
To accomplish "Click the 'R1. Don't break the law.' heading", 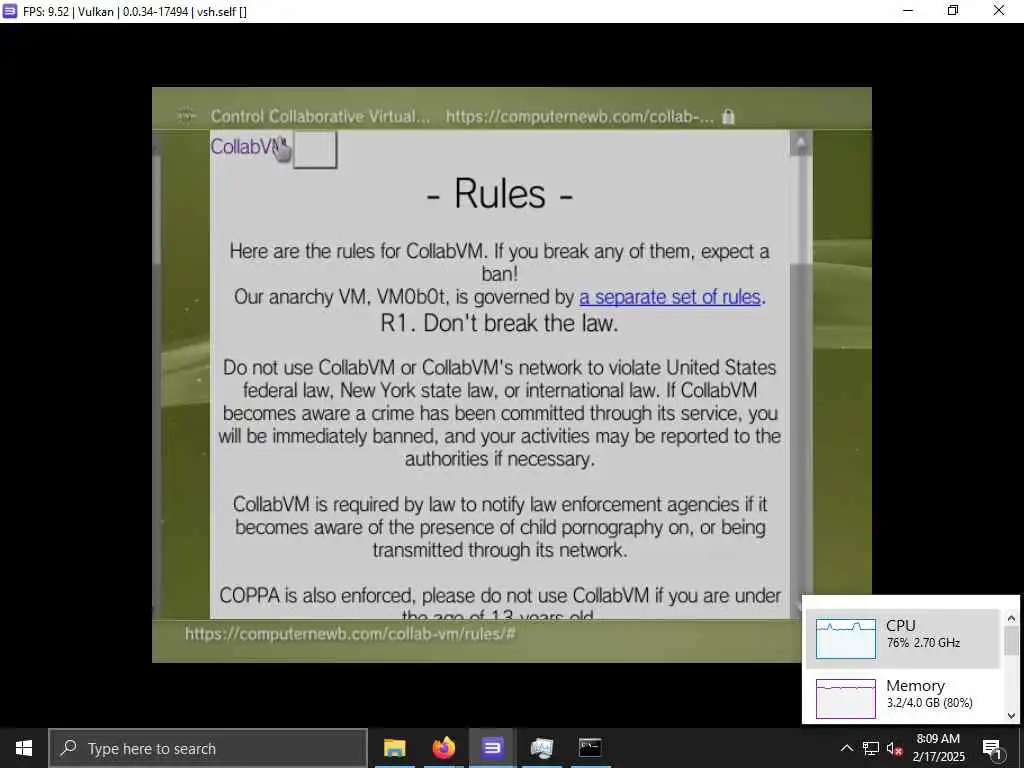I will (500, 323).
